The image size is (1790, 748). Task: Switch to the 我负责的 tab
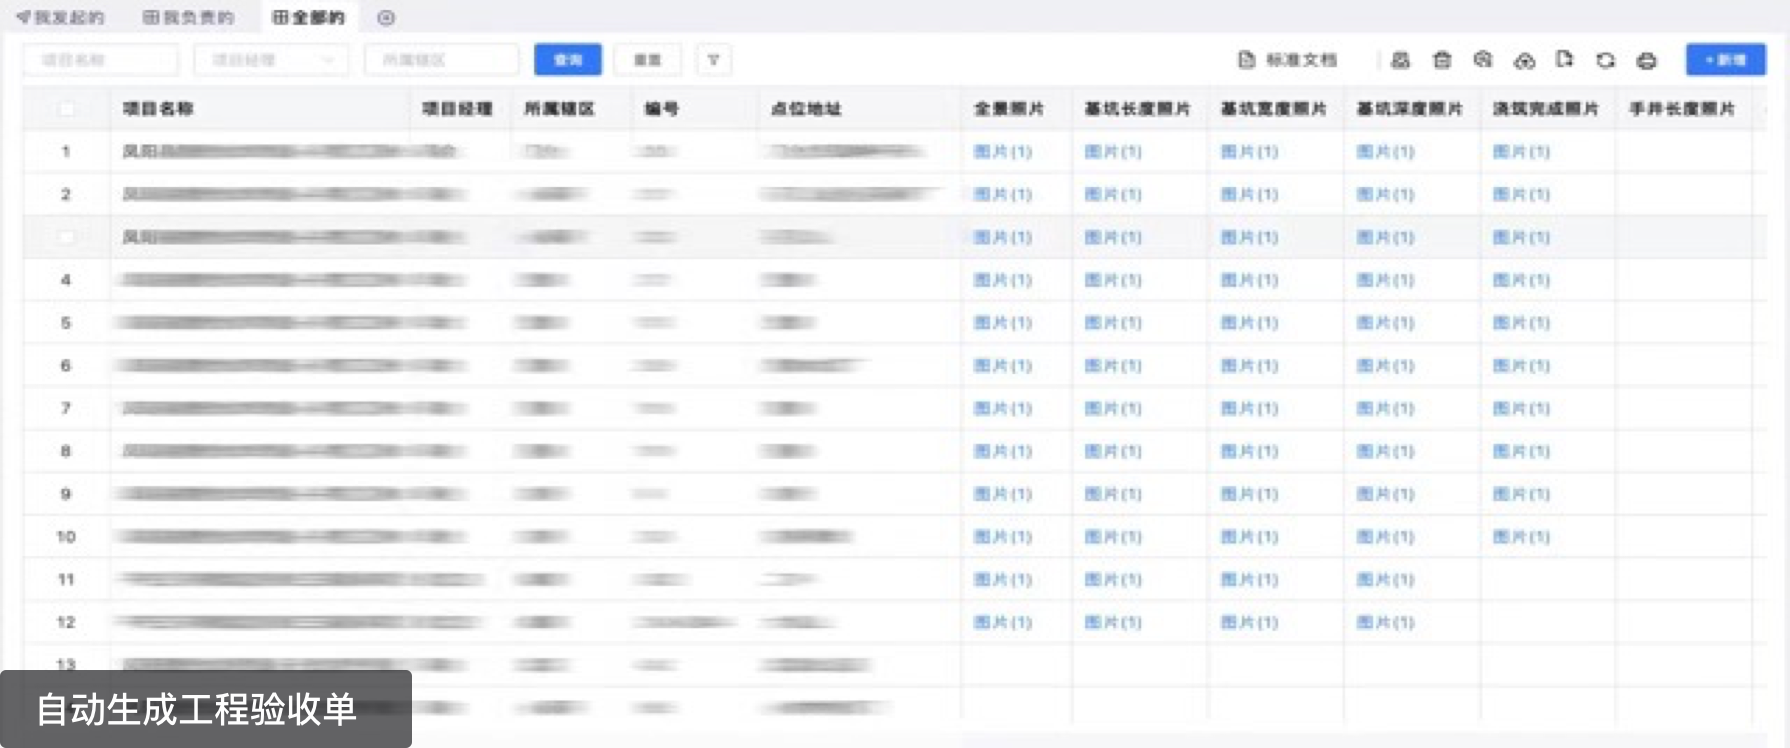(188, 17)
